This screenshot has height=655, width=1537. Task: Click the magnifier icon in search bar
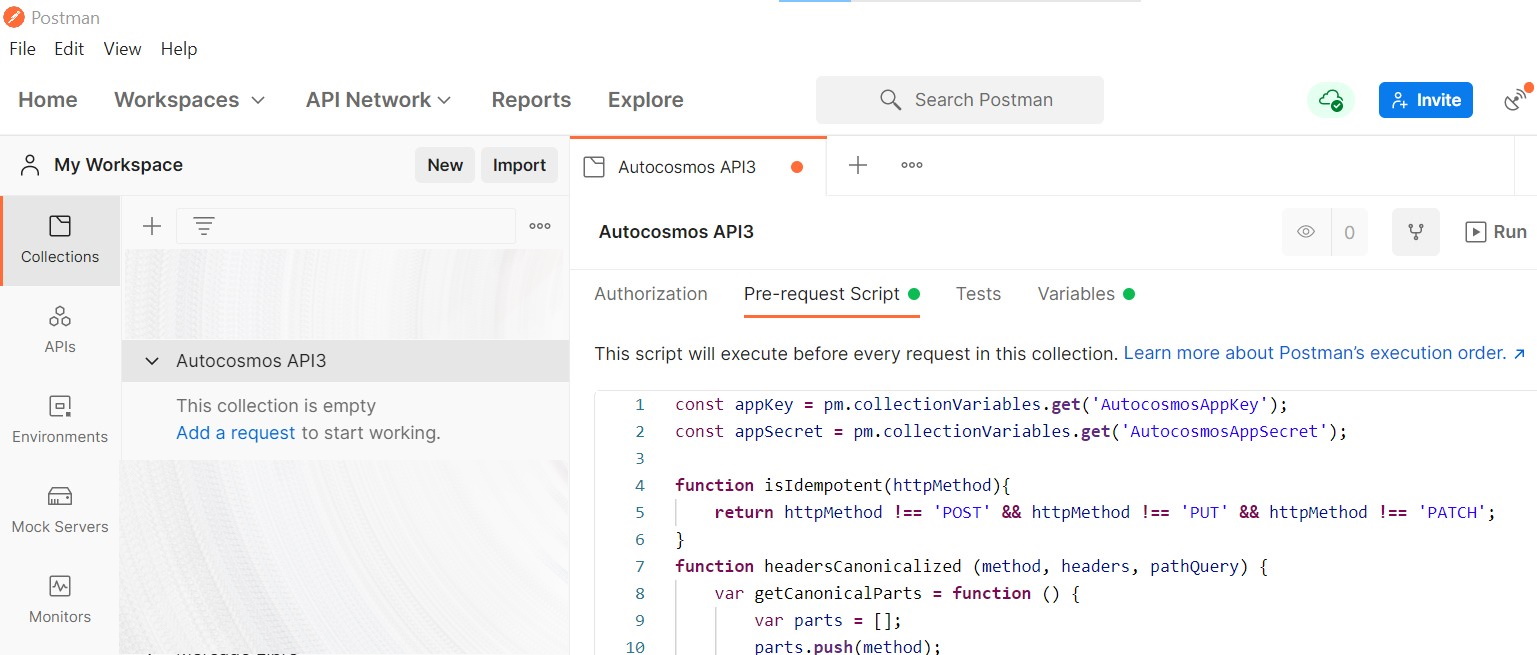point(890,100)
